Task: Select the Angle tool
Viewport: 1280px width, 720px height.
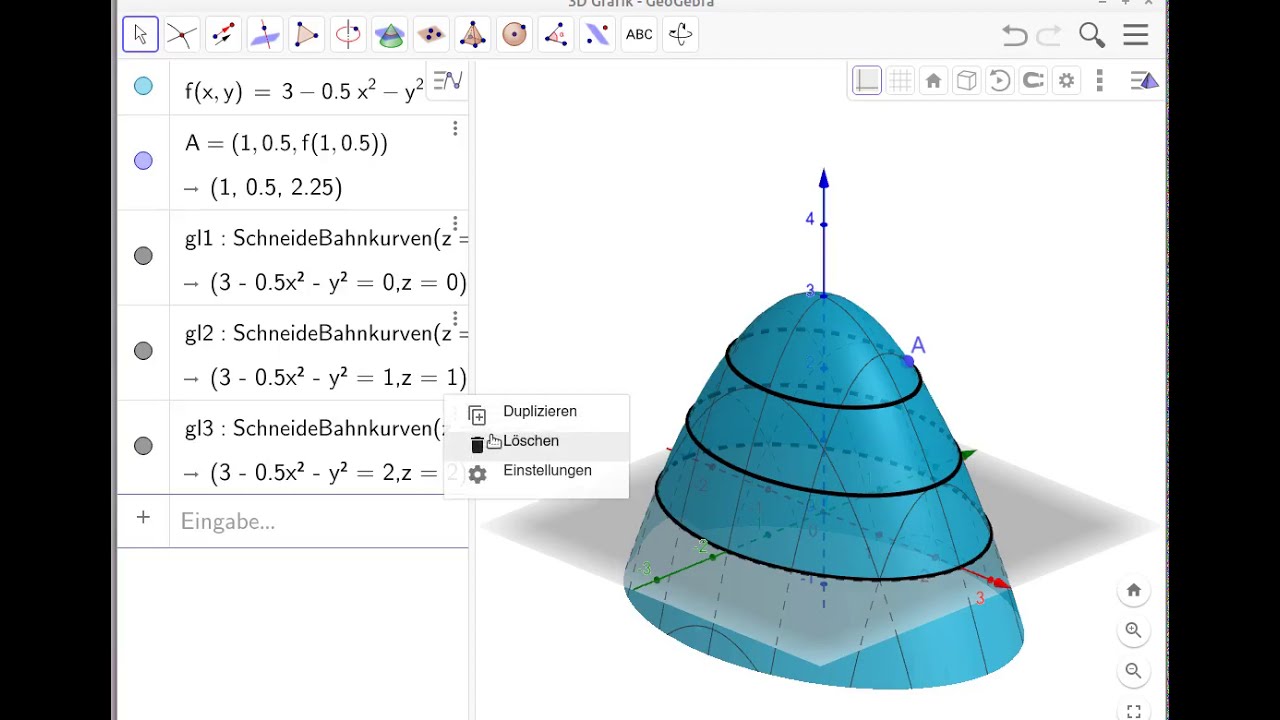Action: pos(556,35)
